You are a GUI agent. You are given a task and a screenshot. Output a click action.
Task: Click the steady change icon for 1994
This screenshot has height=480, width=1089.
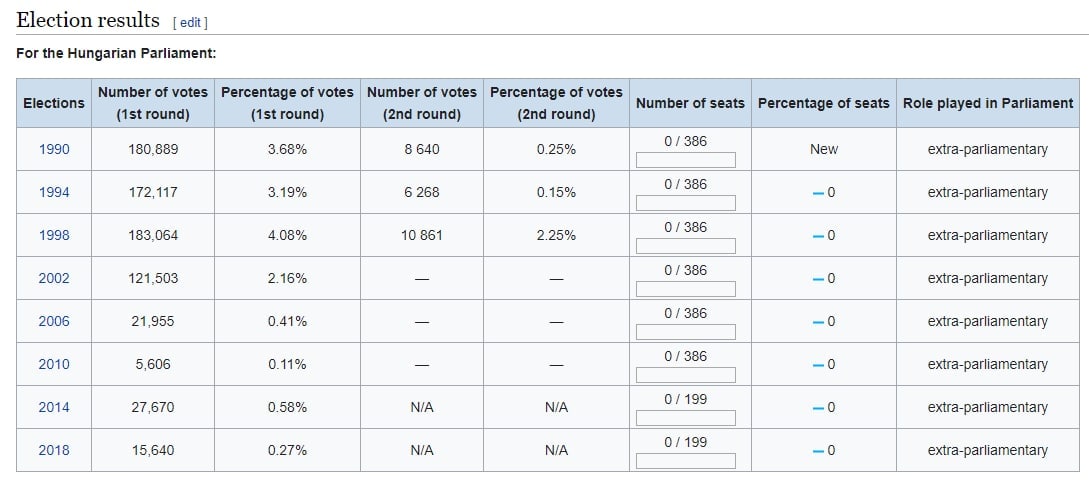pos(818,192)
